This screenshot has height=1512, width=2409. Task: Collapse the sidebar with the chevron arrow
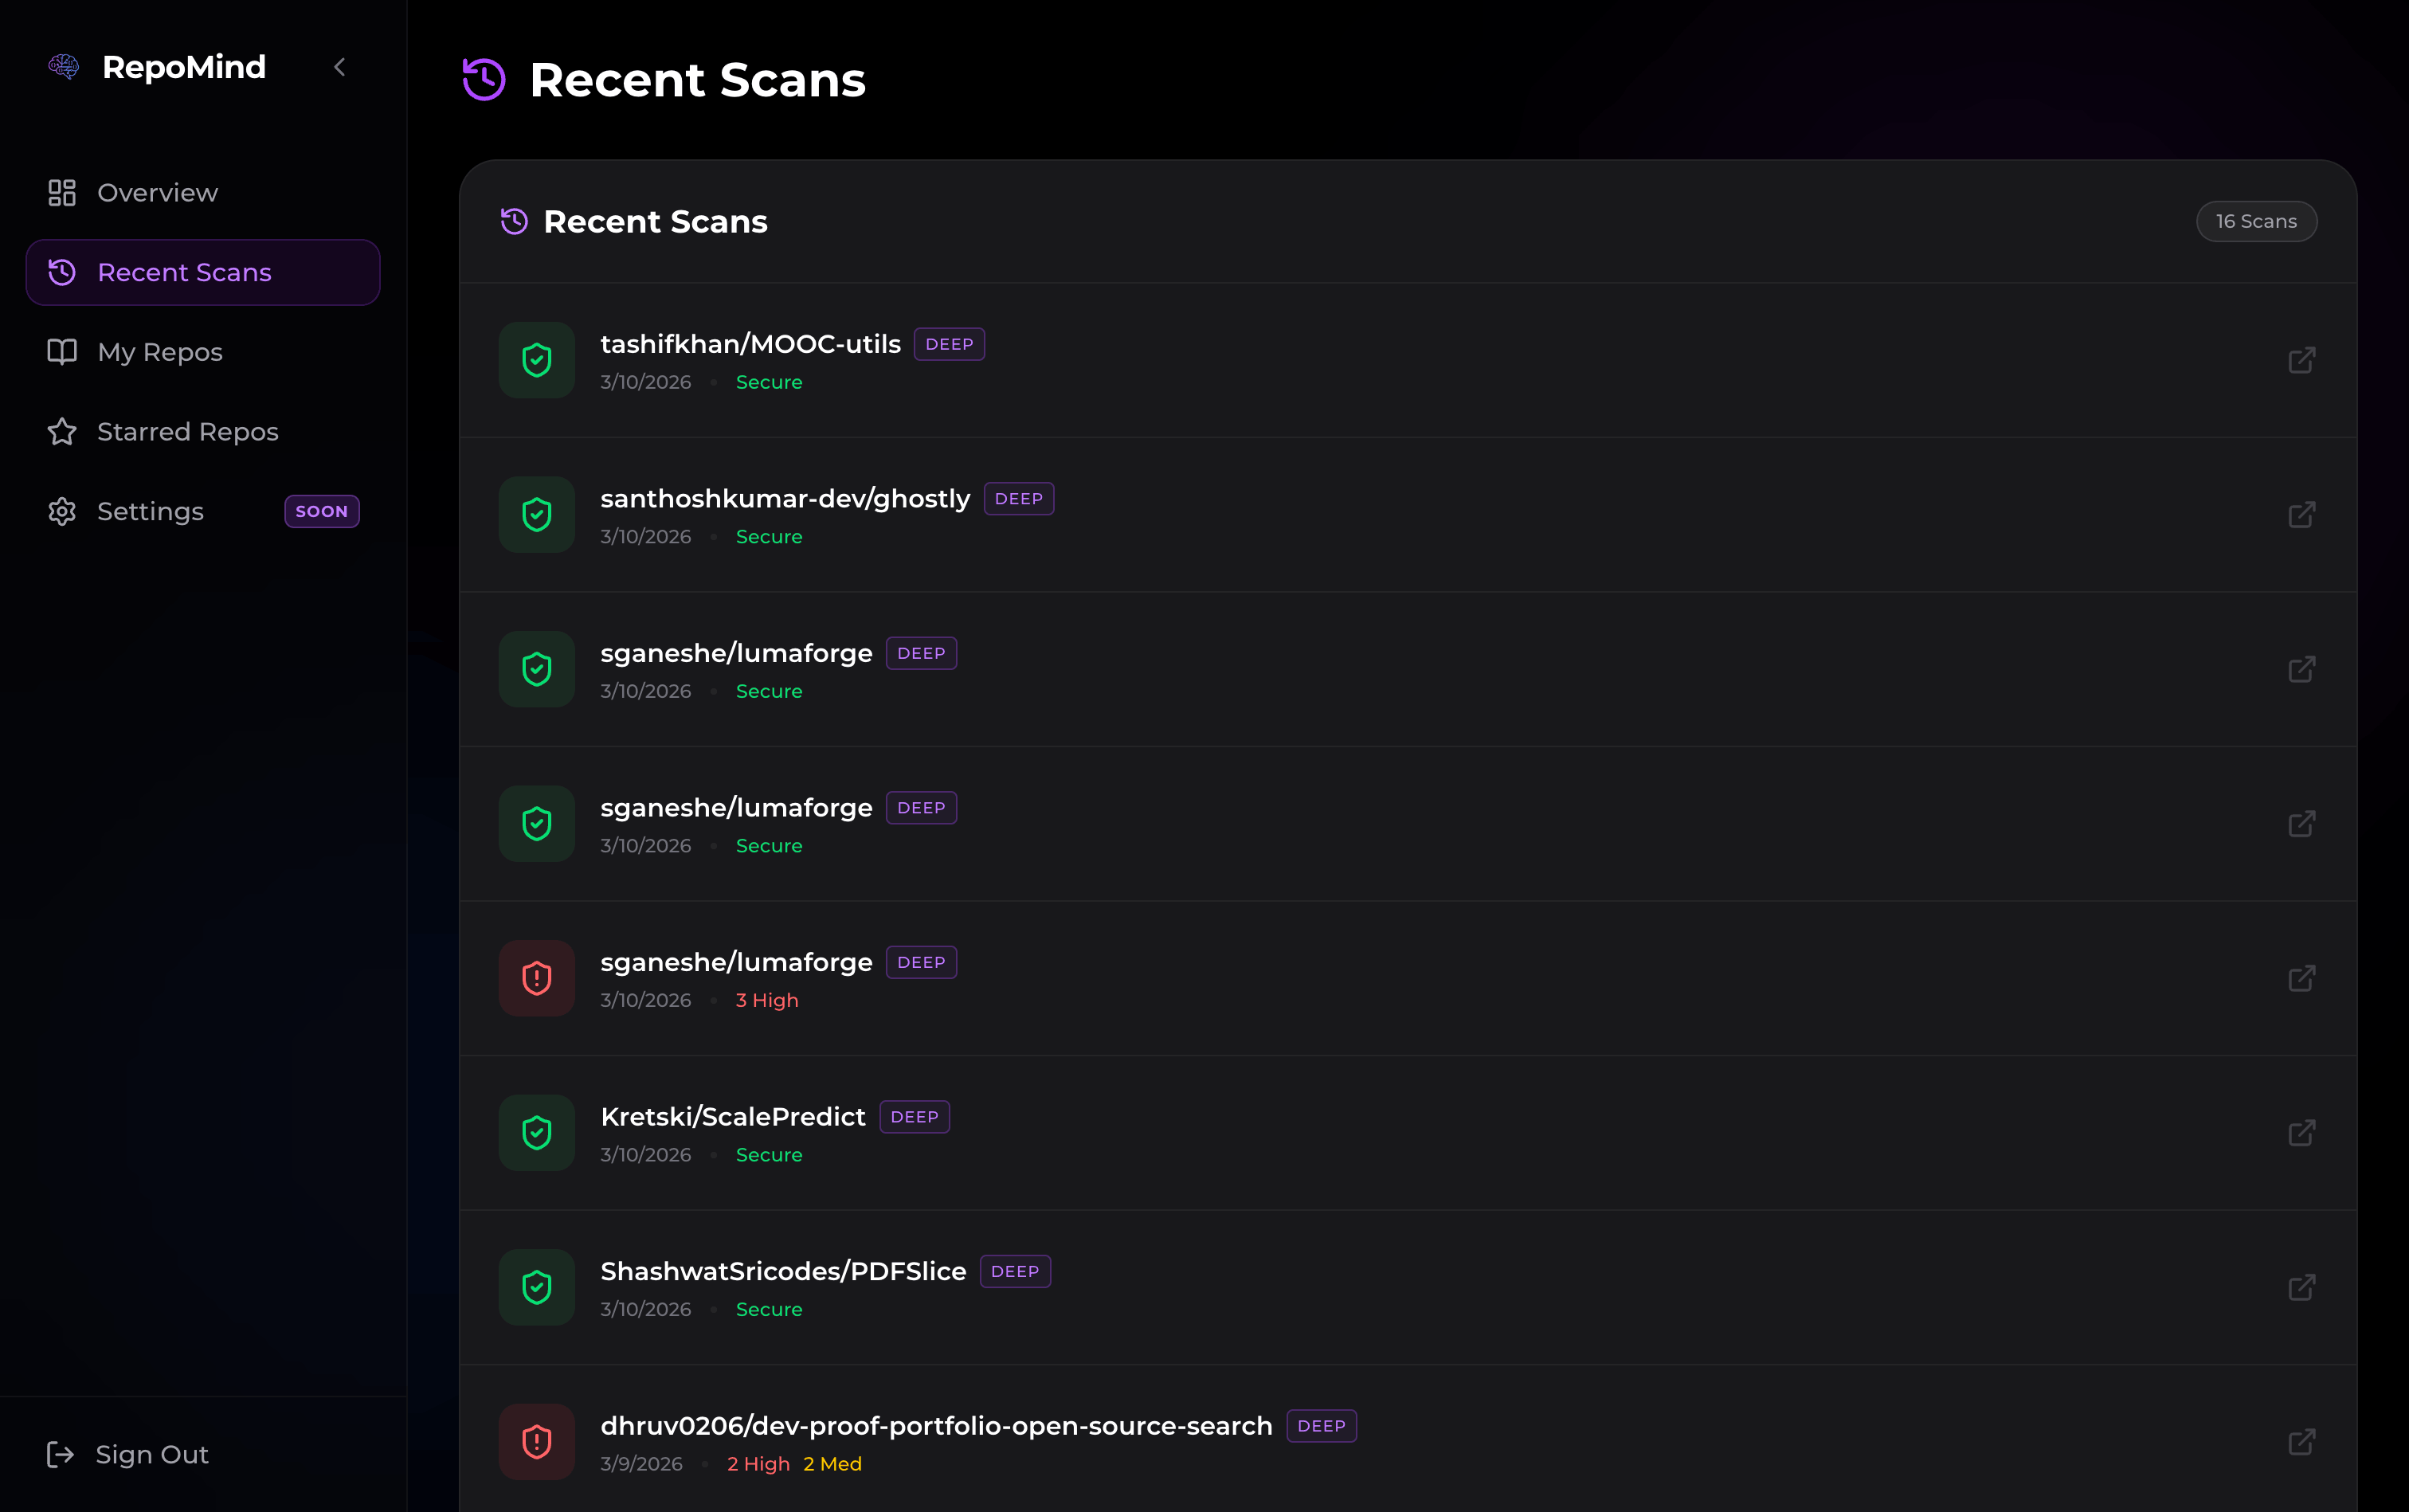pos(340,67)
